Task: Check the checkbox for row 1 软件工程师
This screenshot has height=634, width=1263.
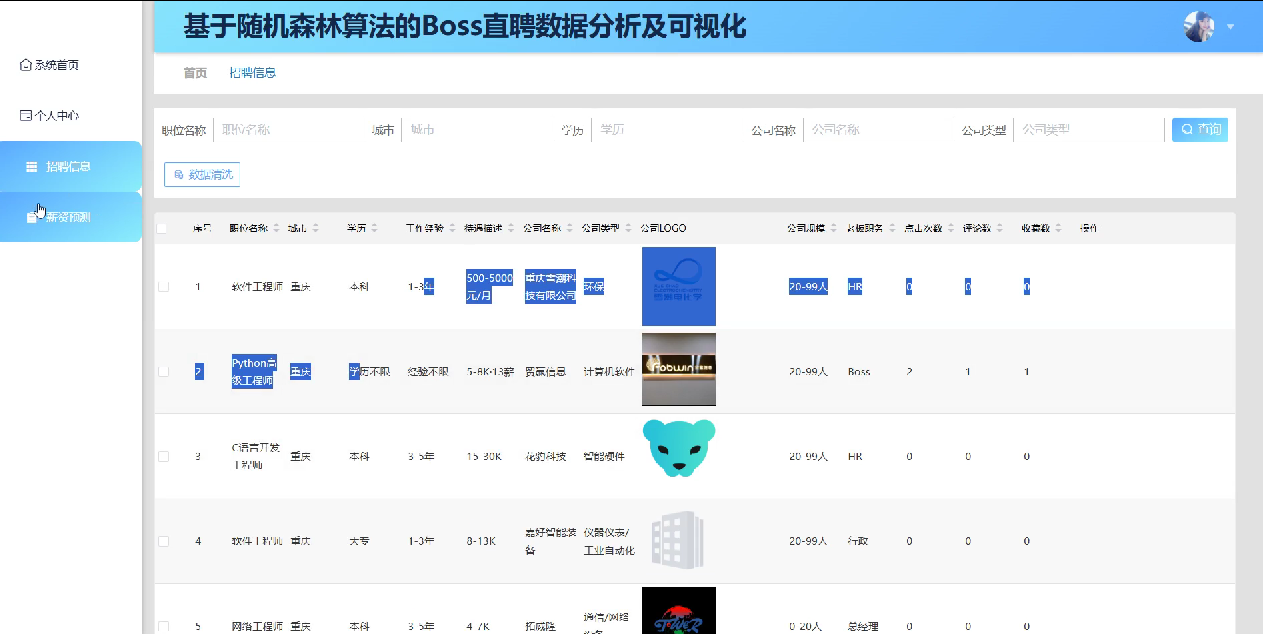Action: tap(161, 286)
